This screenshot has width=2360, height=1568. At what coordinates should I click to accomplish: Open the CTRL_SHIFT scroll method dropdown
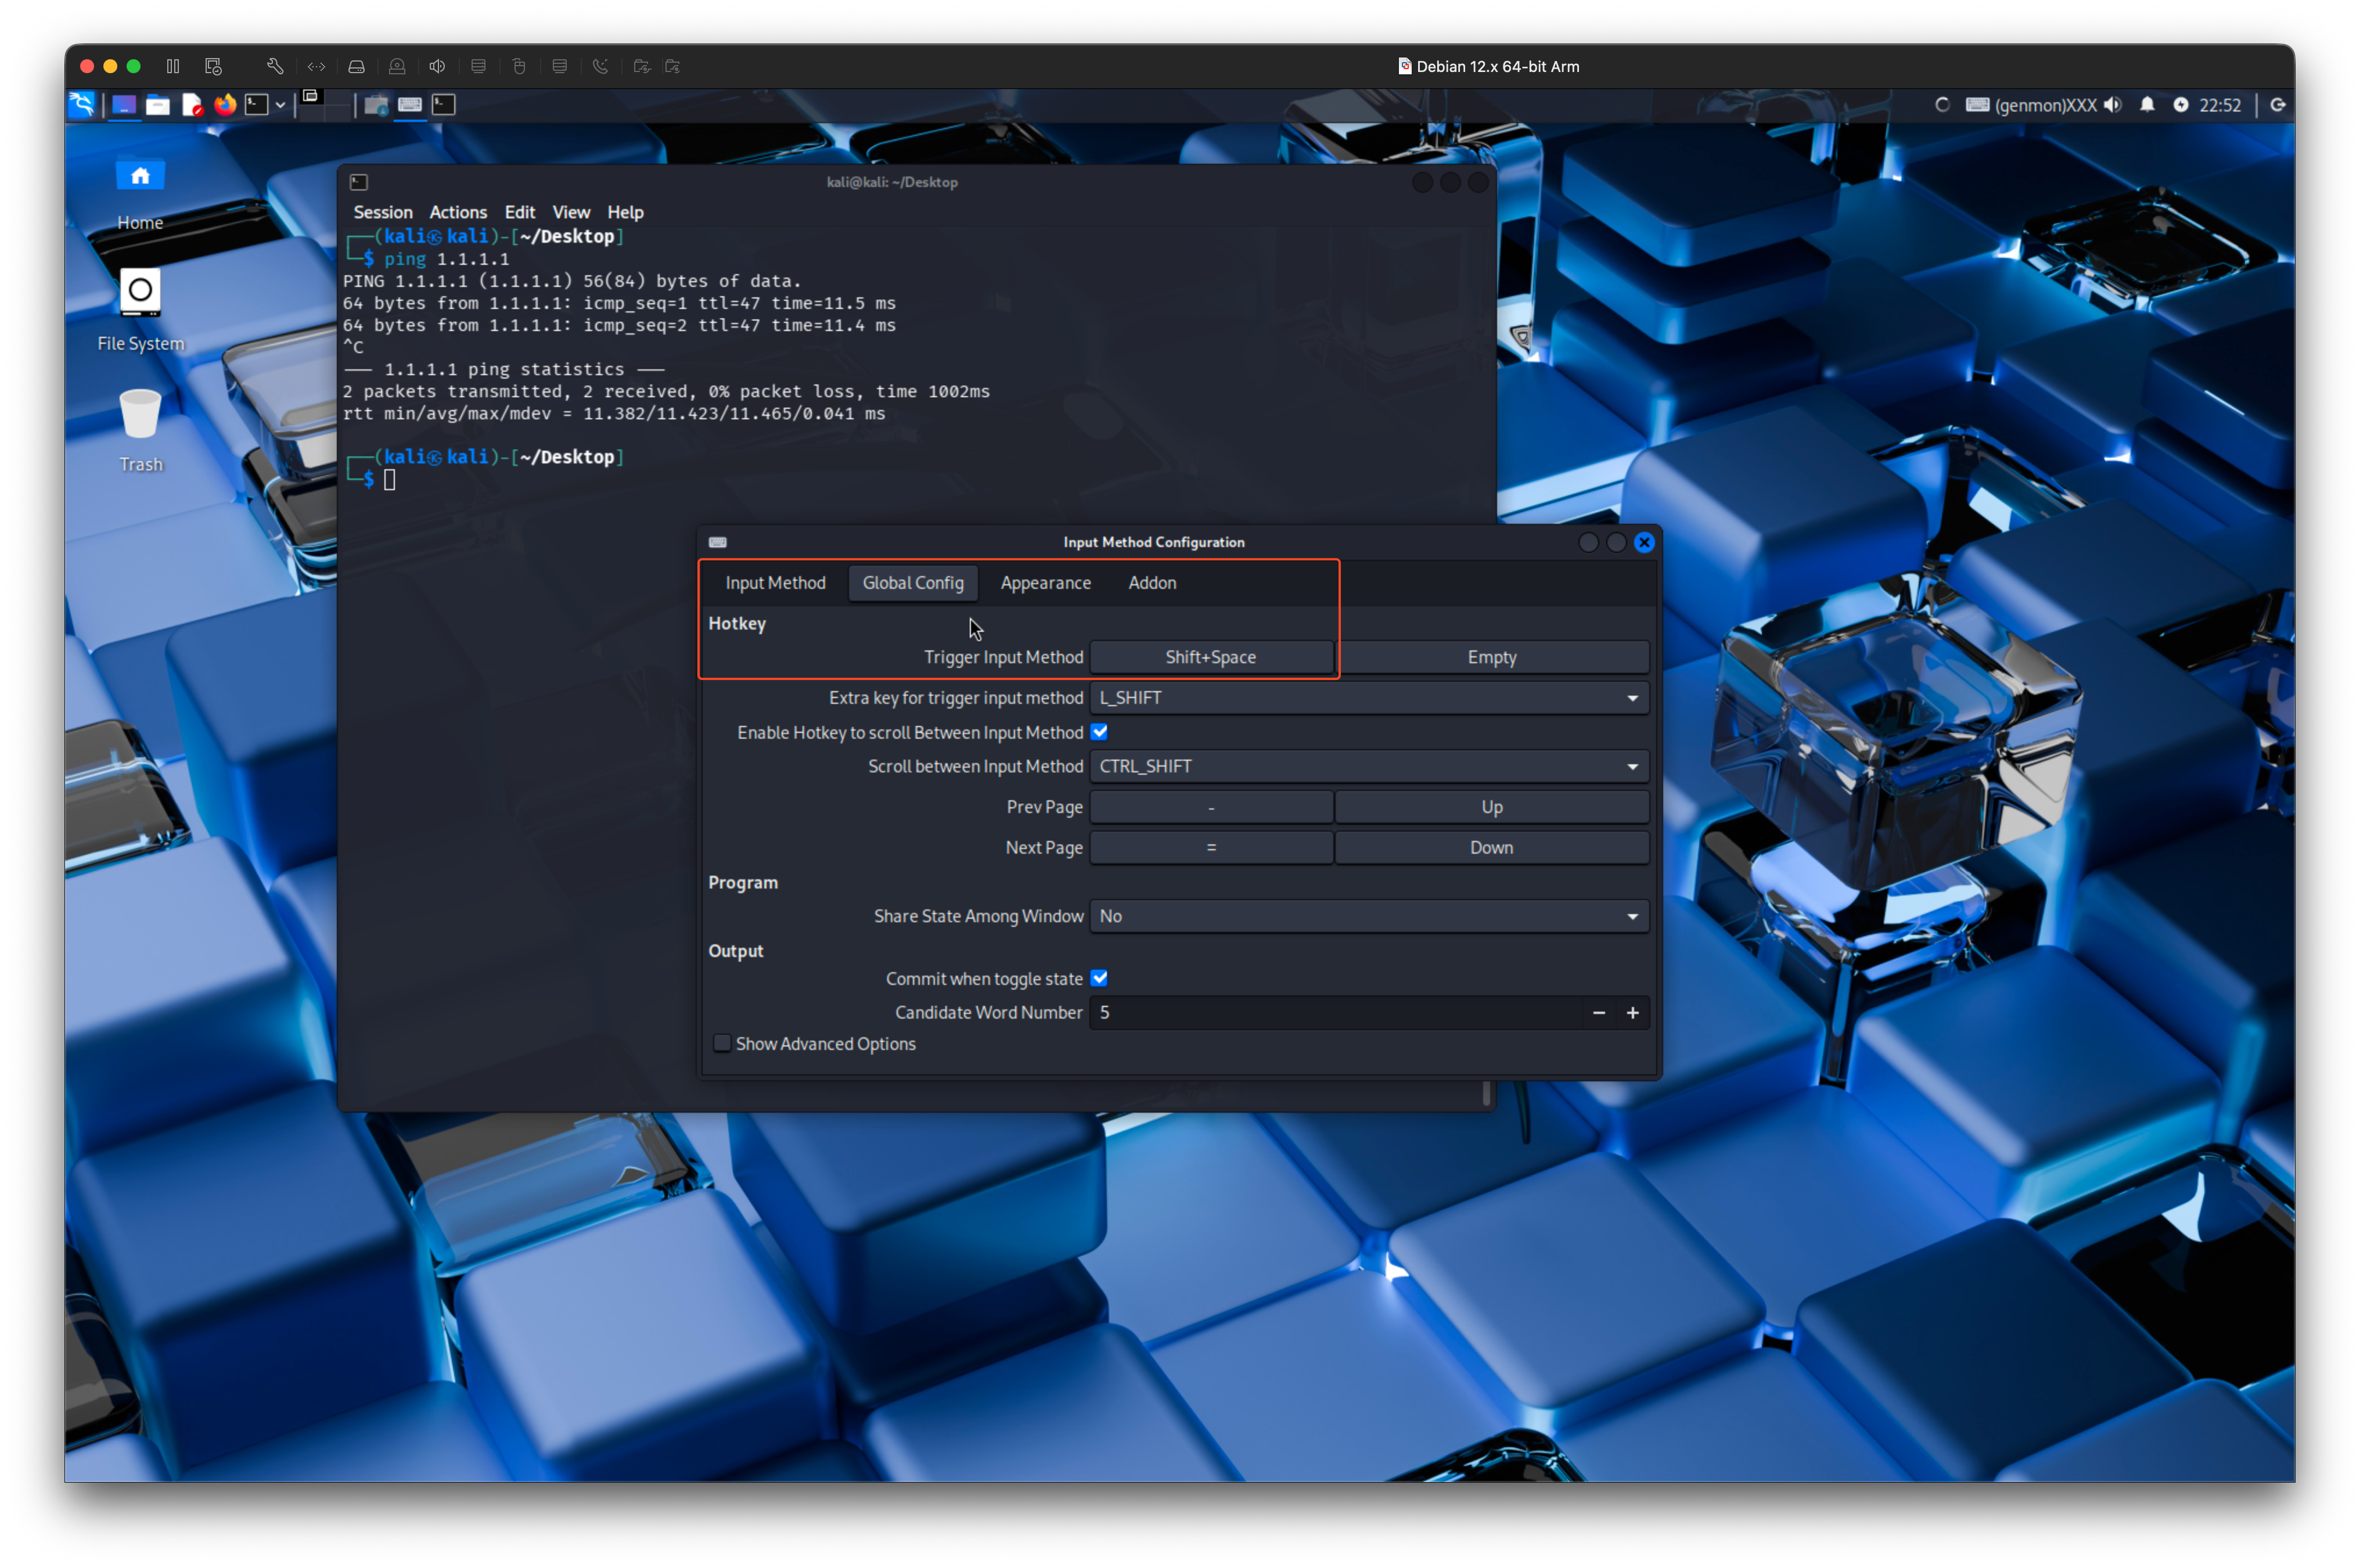point(1368,766)
